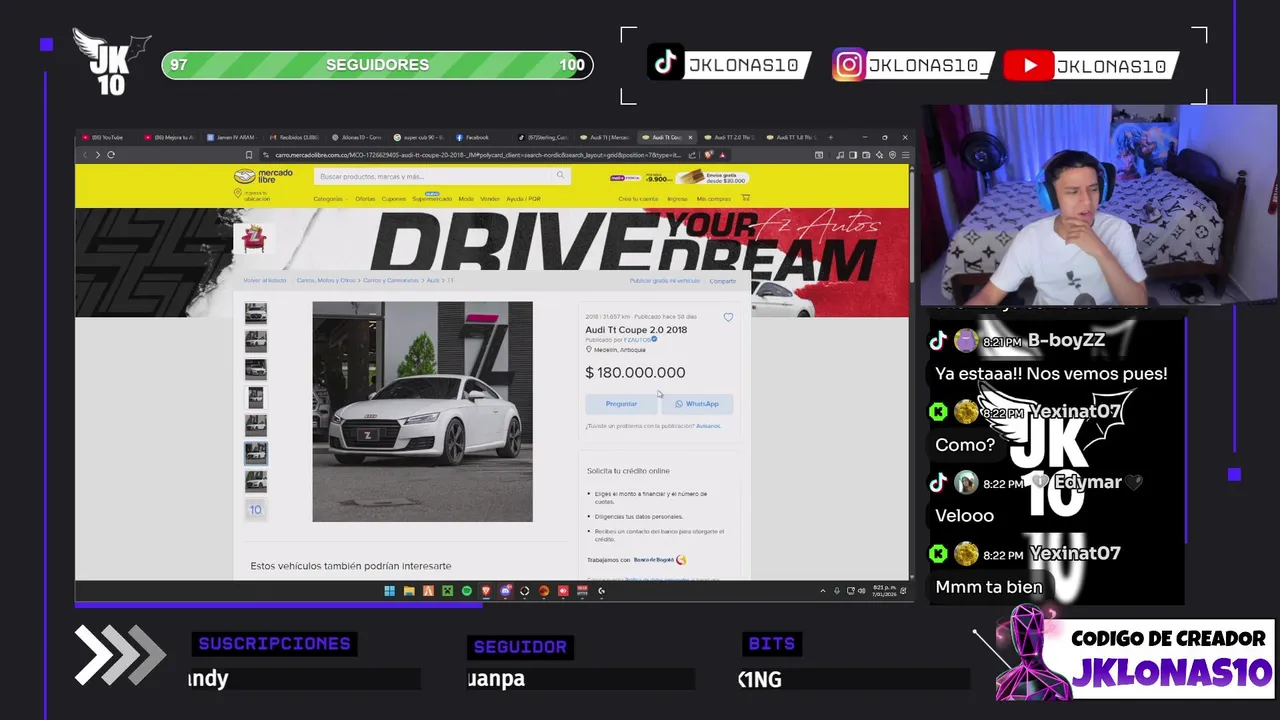
Task: Click the WhatsApp contact button
Action: tap(697, 404)
